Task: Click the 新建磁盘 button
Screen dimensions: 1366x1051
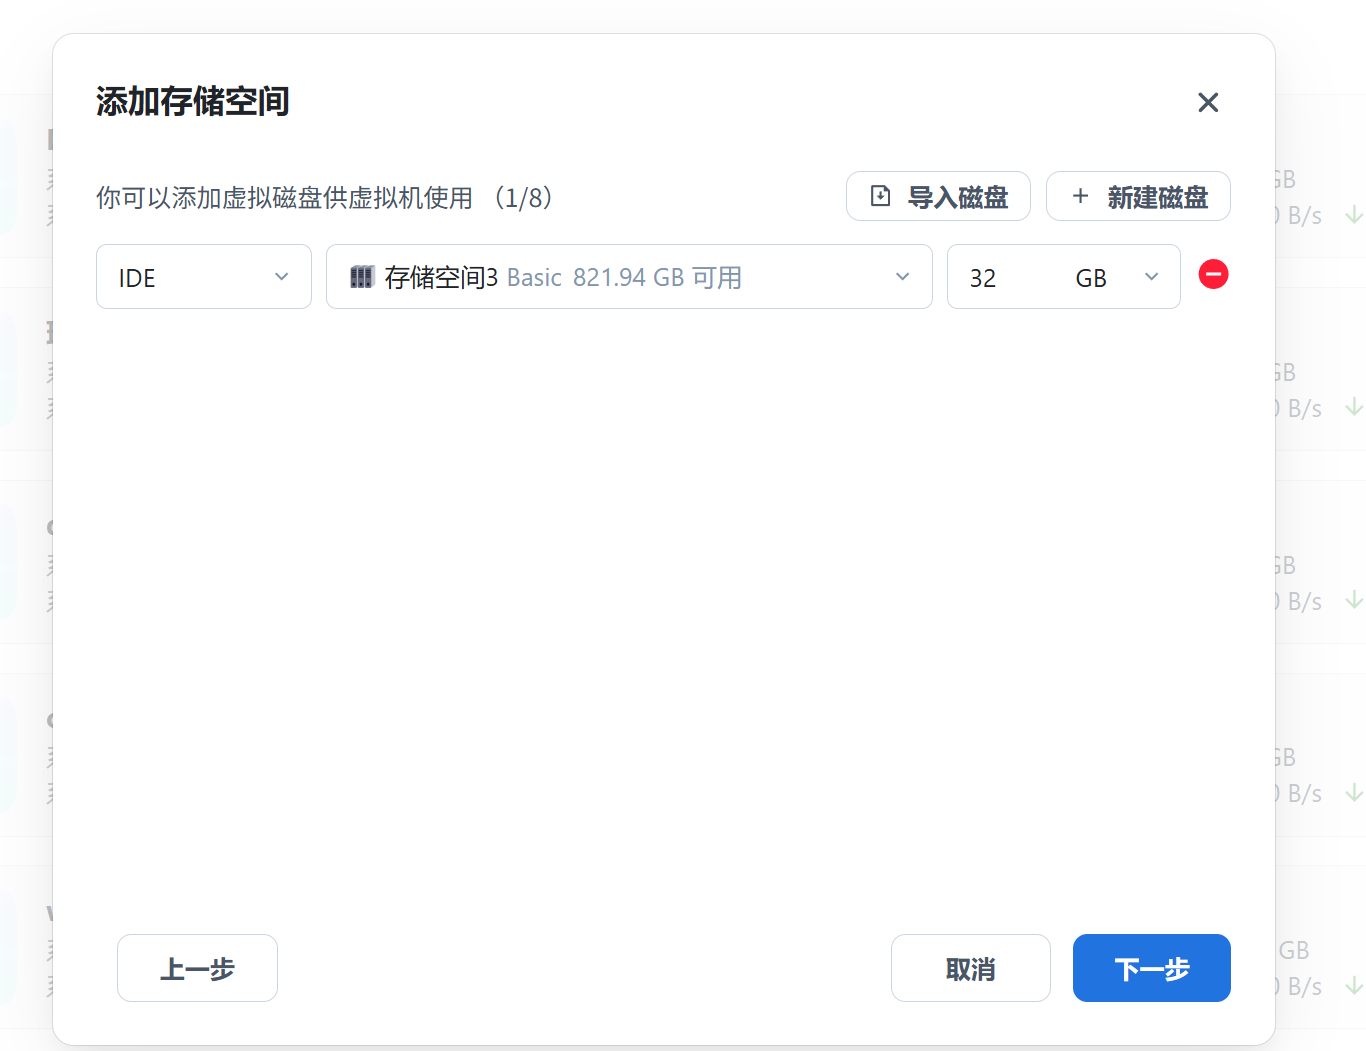Action: point(1138,196)
